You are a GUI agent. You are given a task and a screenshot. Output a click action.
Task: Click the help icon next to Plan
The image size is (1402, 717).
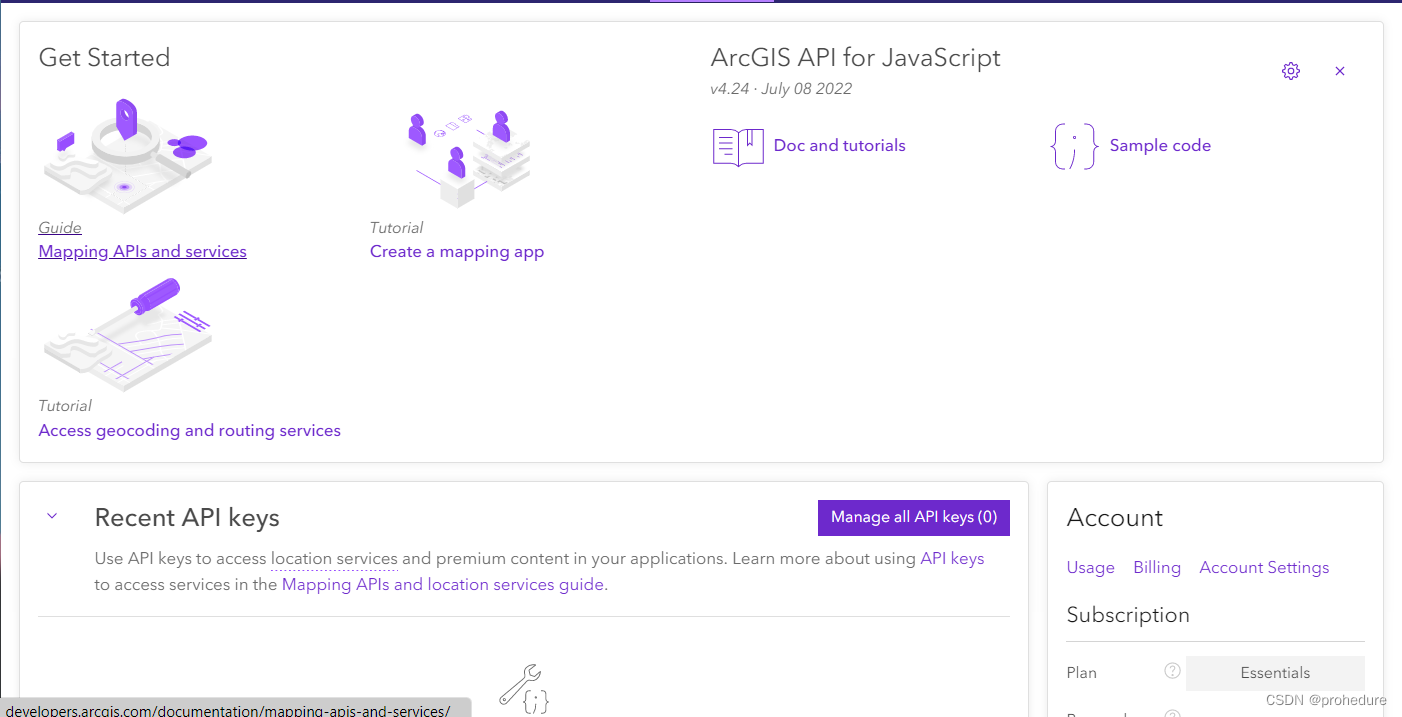pyautogui.click(x=1173, y=671)
